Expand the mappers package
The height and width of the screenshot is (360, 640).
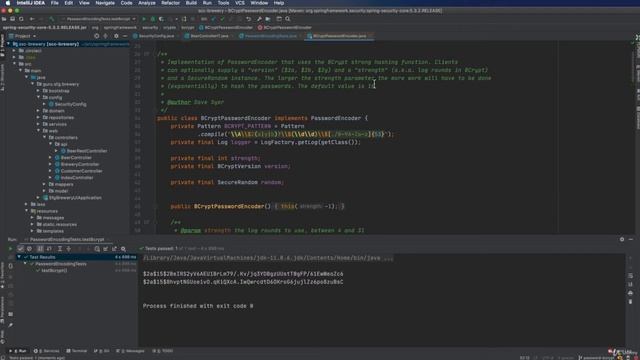[x=45, y=184]
